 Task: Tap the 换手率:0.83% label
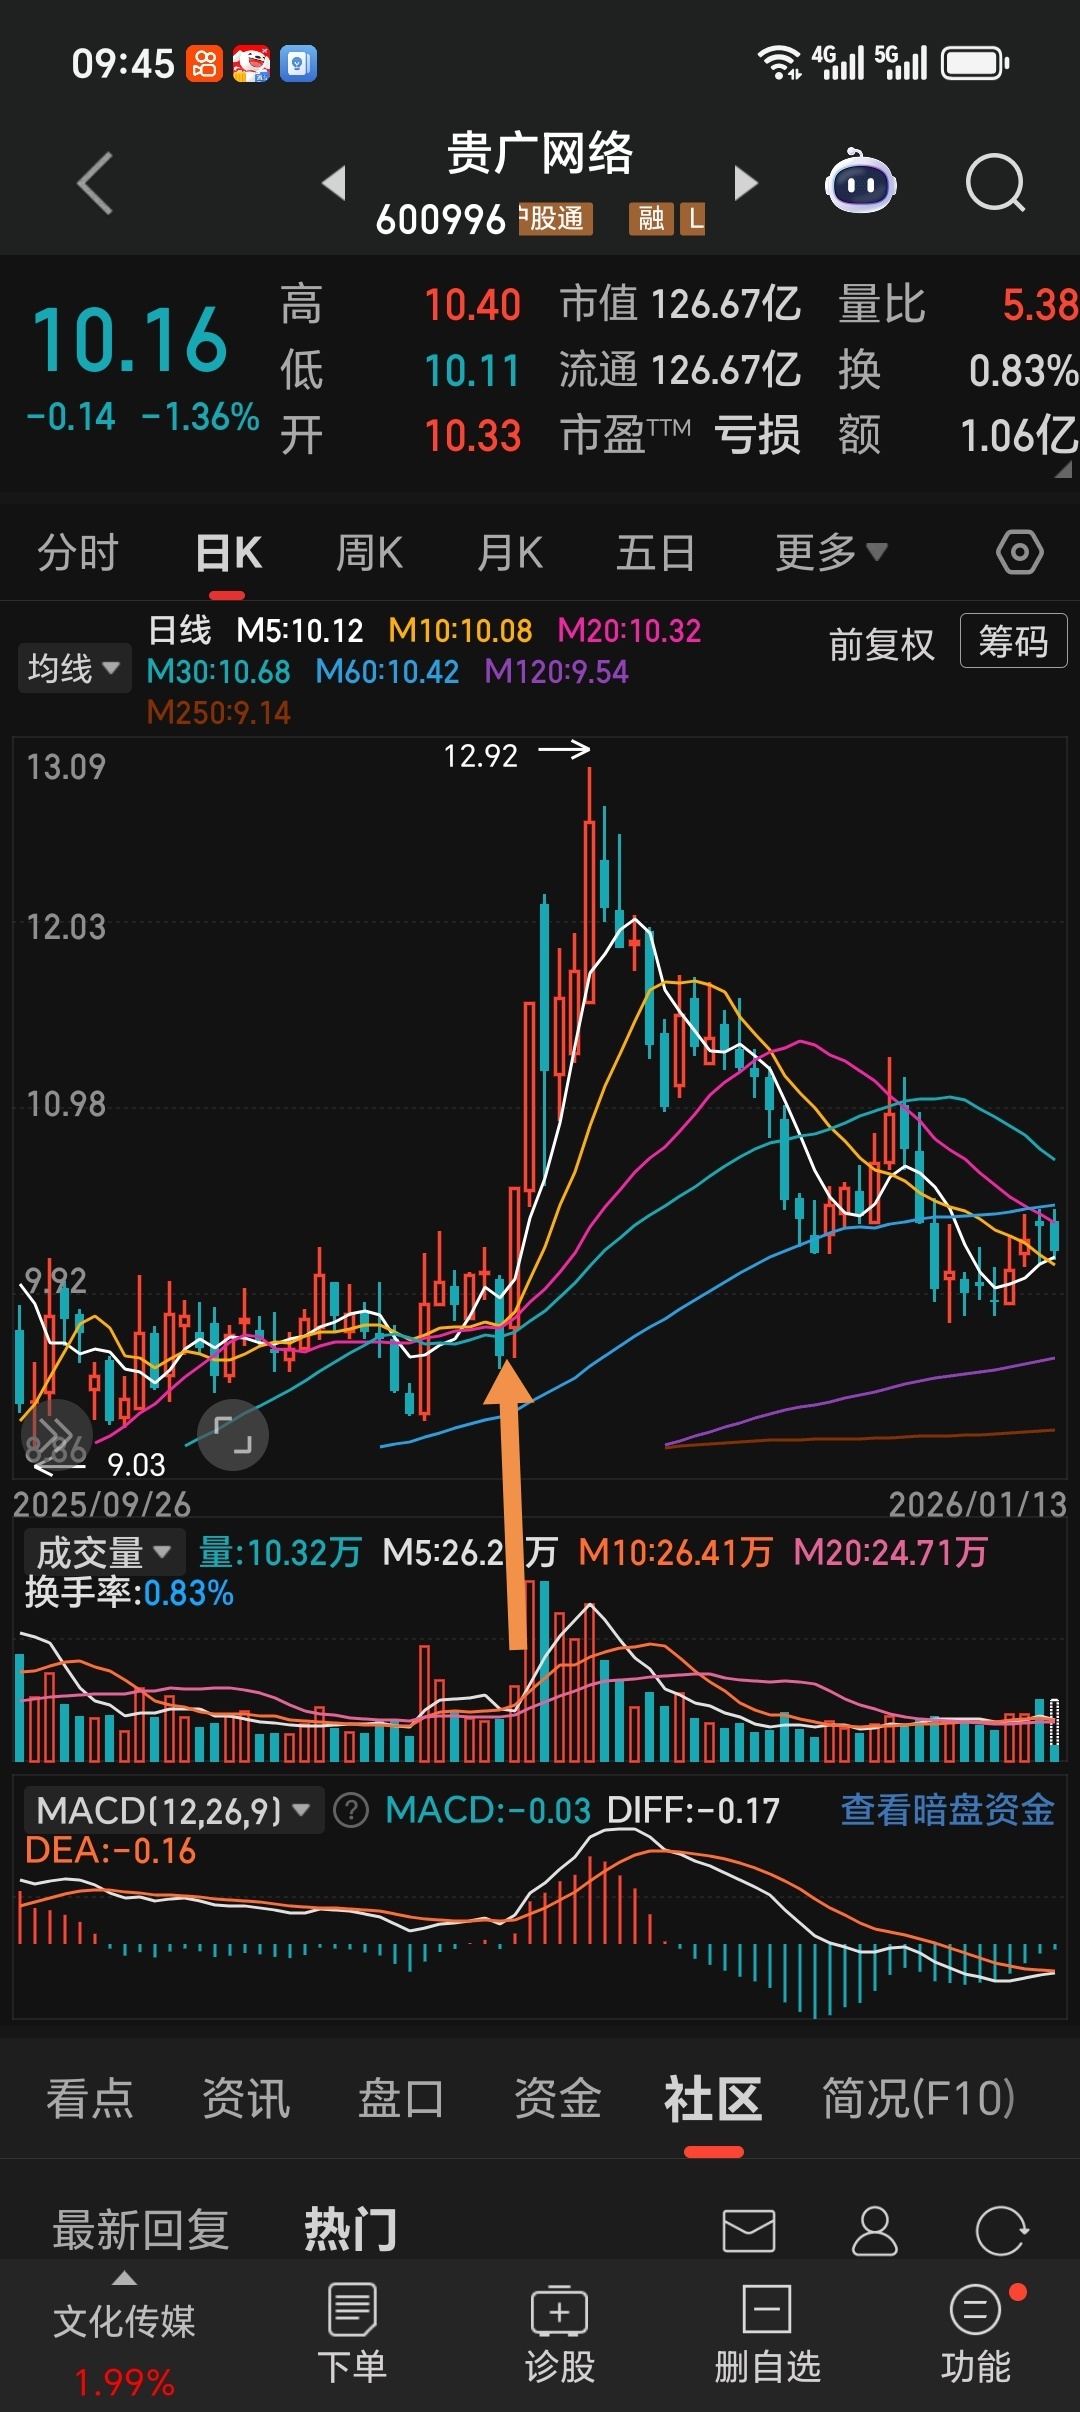[129, 1592]
